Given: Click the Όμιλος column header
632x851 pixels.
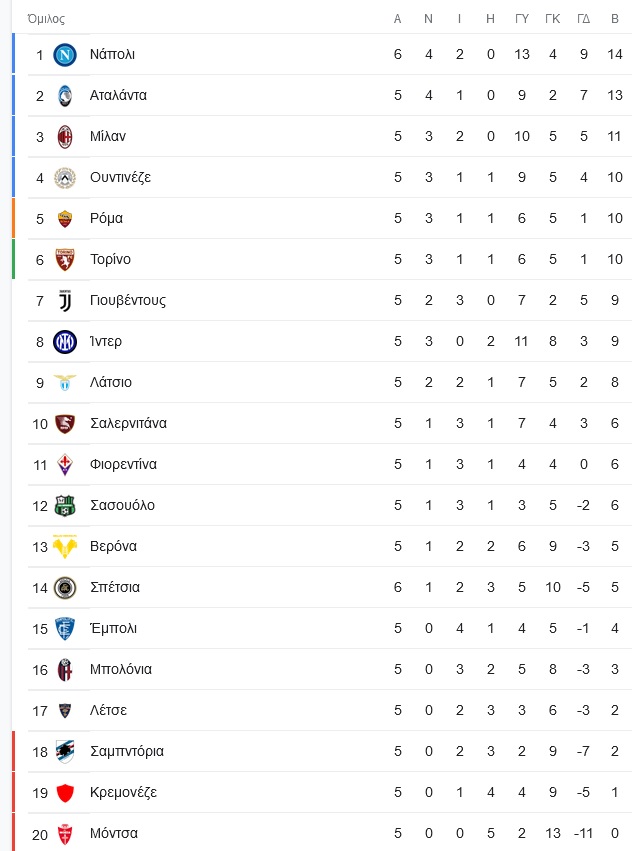Looking at the screenshot, I should pos(46,19).
